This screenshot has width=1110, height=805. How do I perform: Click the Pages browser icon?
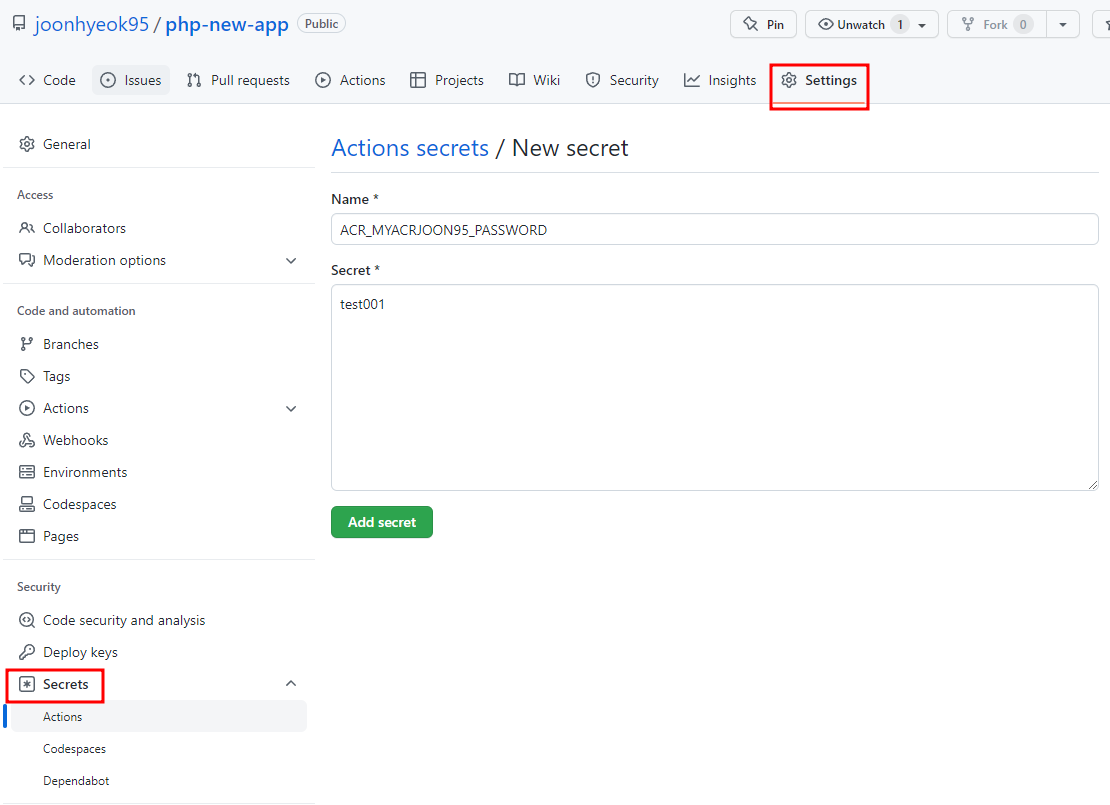(x=27, y=536)
